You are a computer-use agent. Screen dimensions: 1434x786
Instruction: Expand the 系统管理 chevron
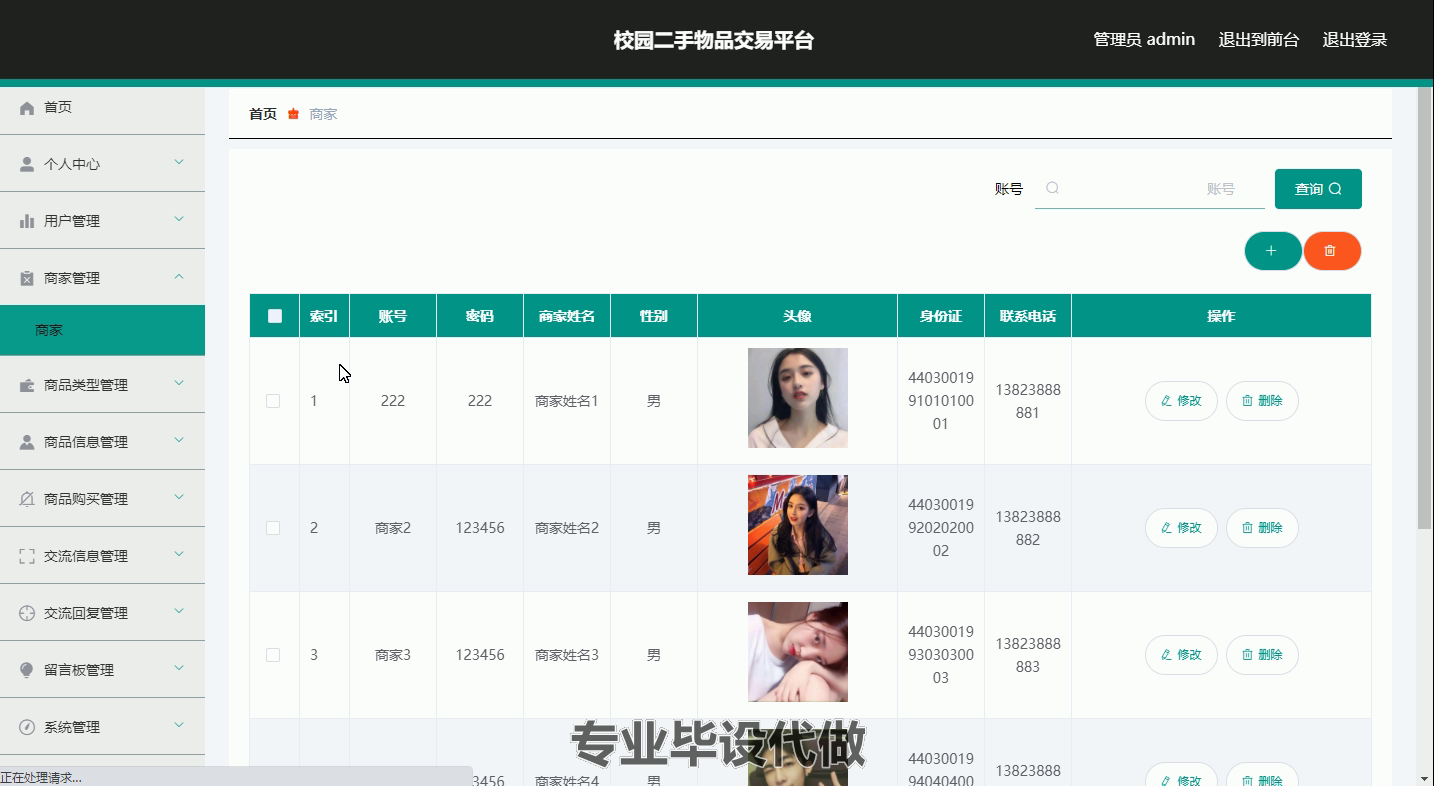(x=179, y=725)
